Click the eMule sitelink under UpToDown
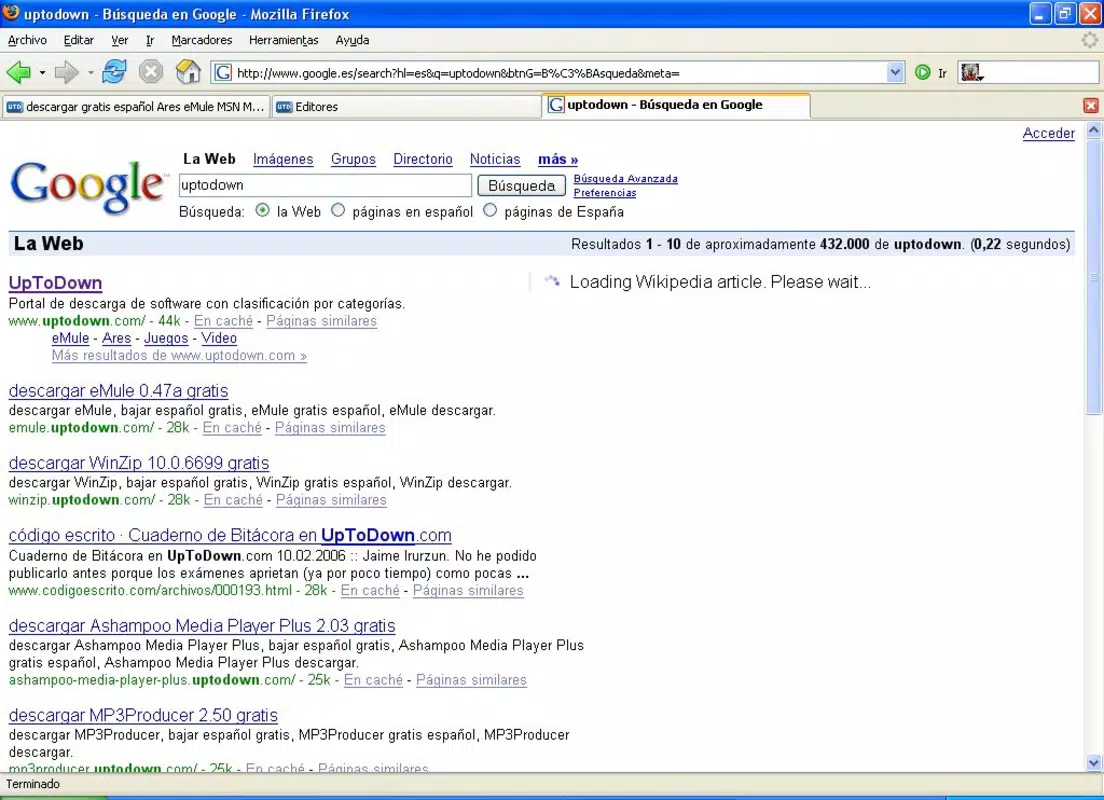Viewport: 1104px width, 800px height. [70, 338]
